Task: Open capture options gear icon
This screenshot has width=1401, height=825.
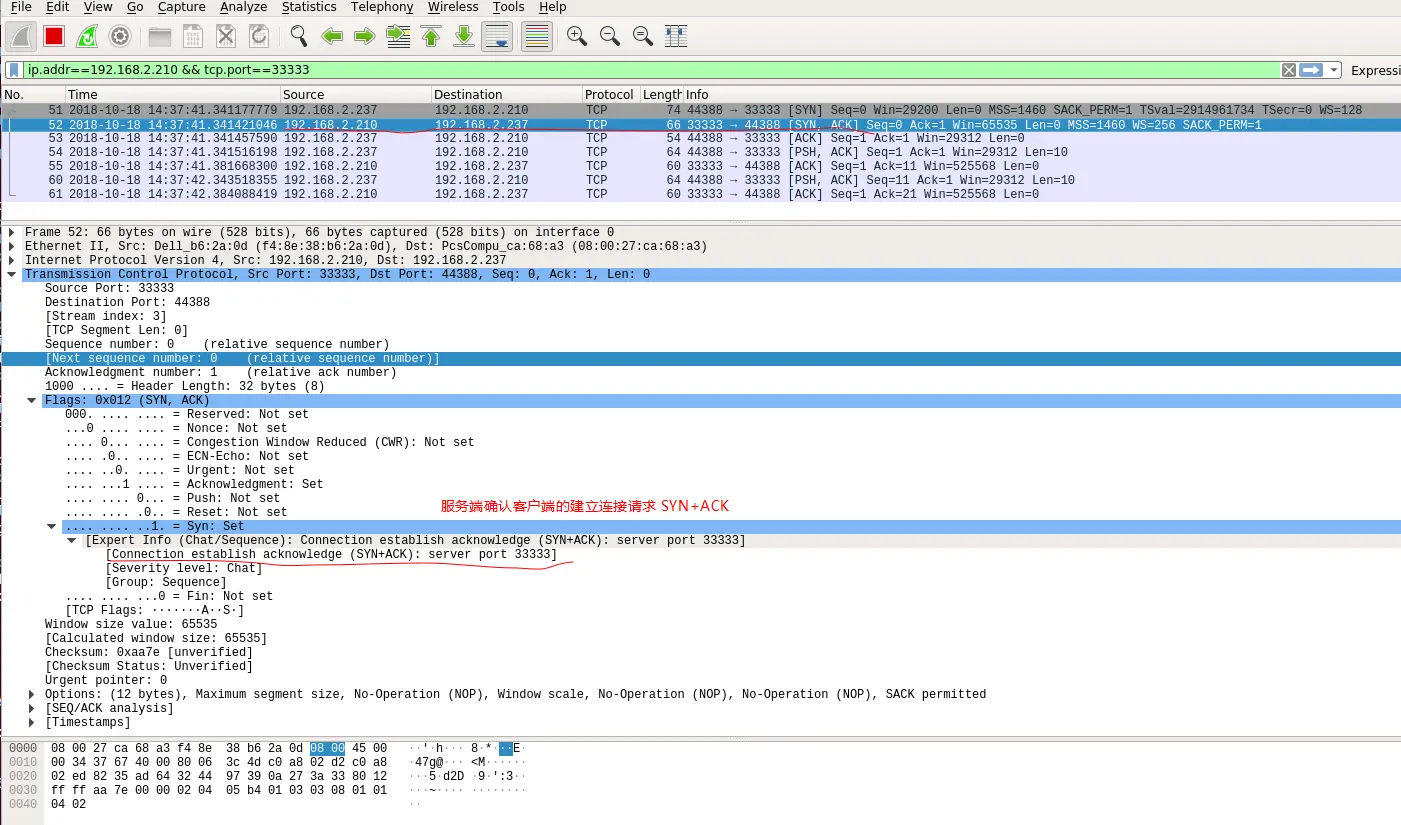Action: [120, 37]
